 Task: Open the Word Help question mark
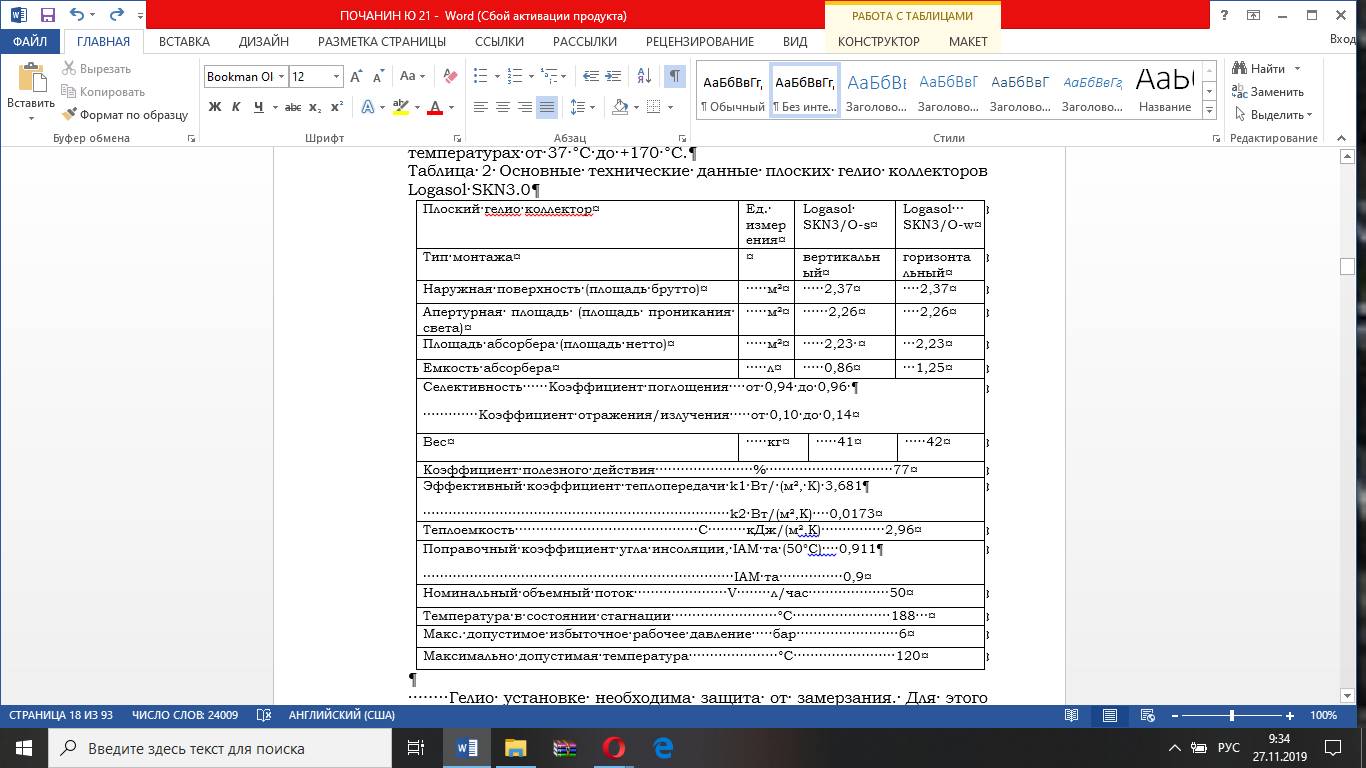pos(1225,15)
